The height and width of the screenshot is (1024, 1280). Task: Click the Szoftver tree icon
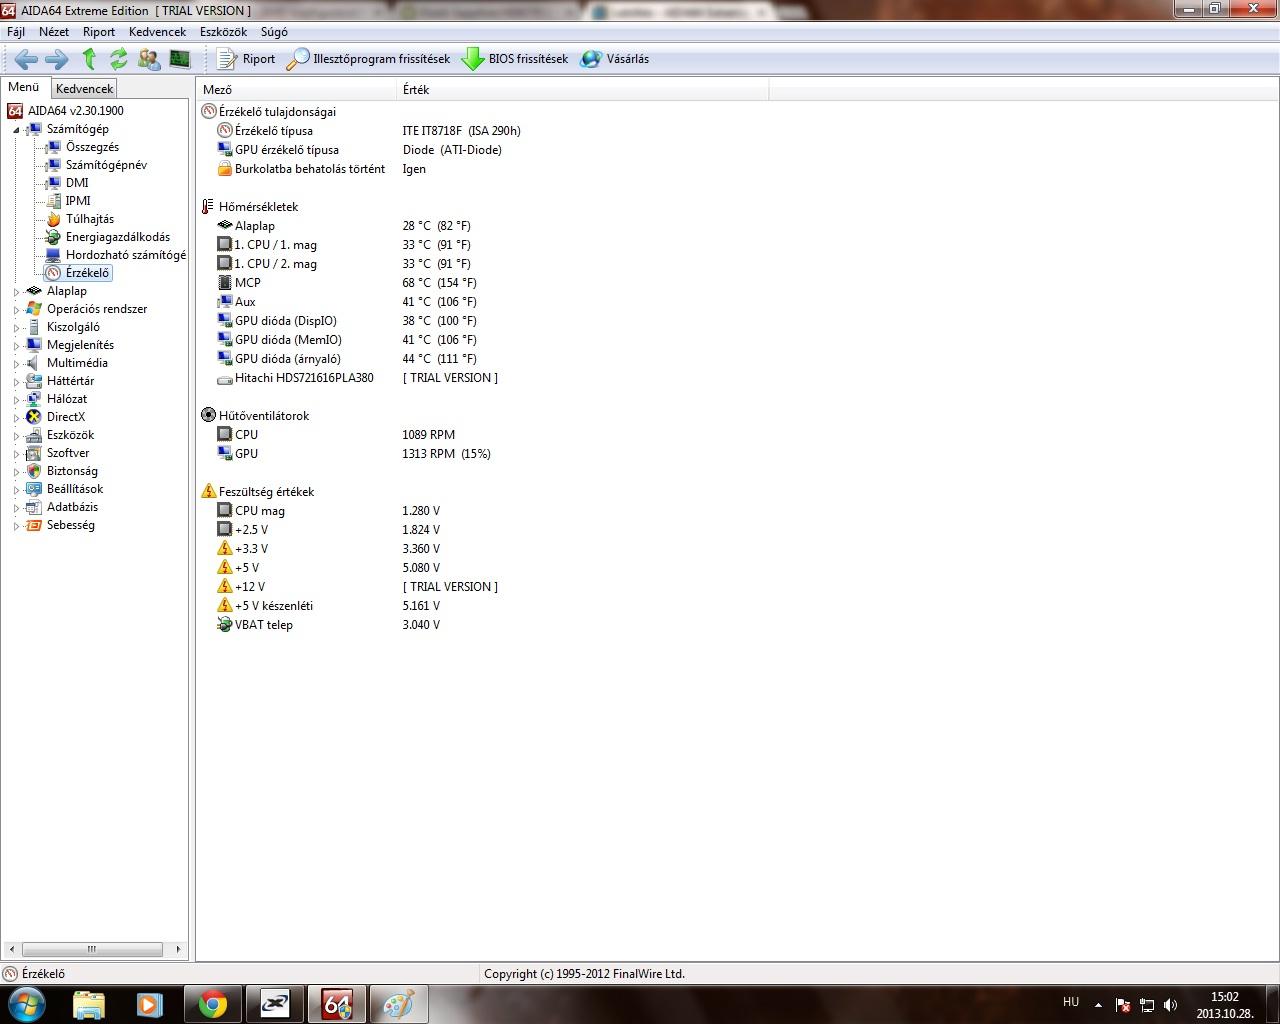tap(34, 453)
